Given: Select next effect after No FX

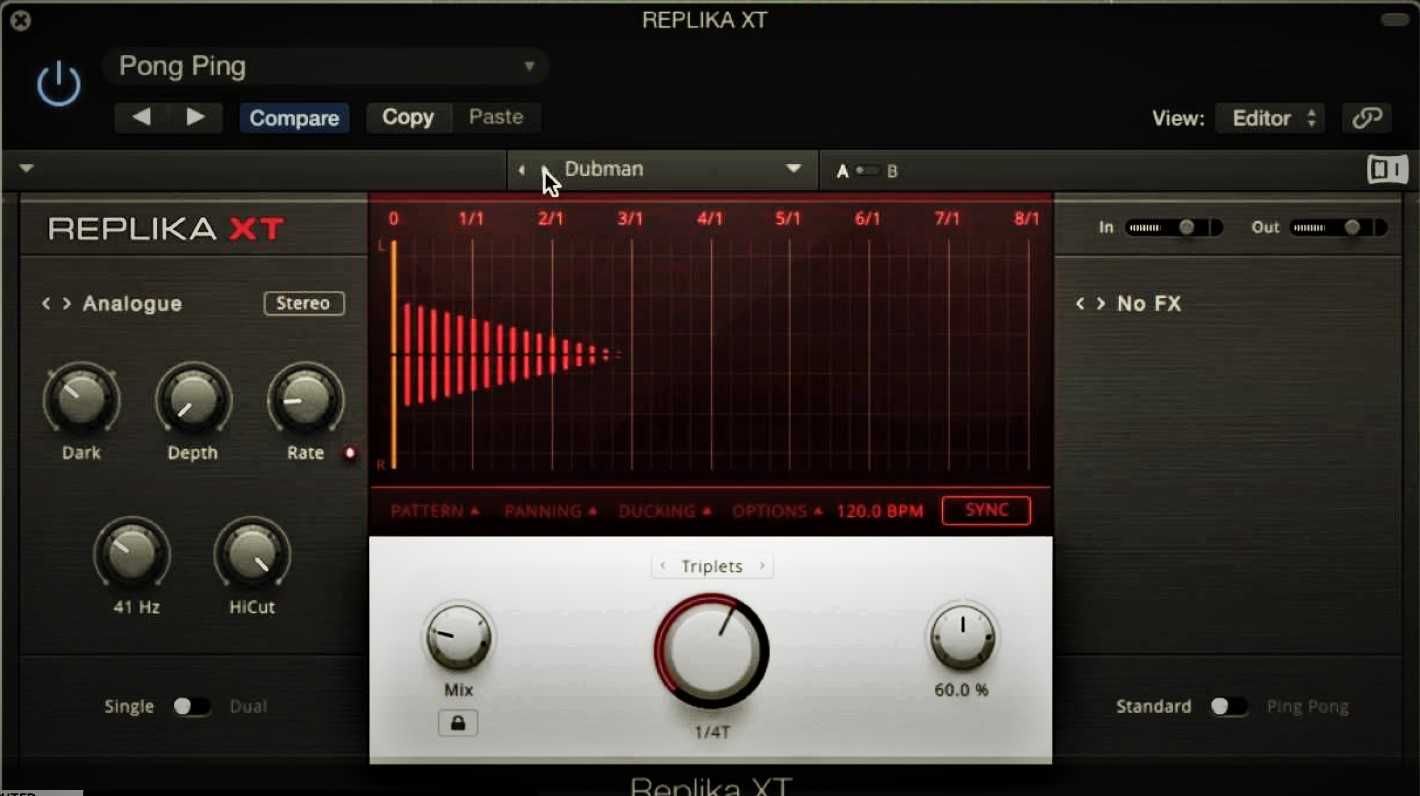Looking at the screenshot, I should [1101, 304].
